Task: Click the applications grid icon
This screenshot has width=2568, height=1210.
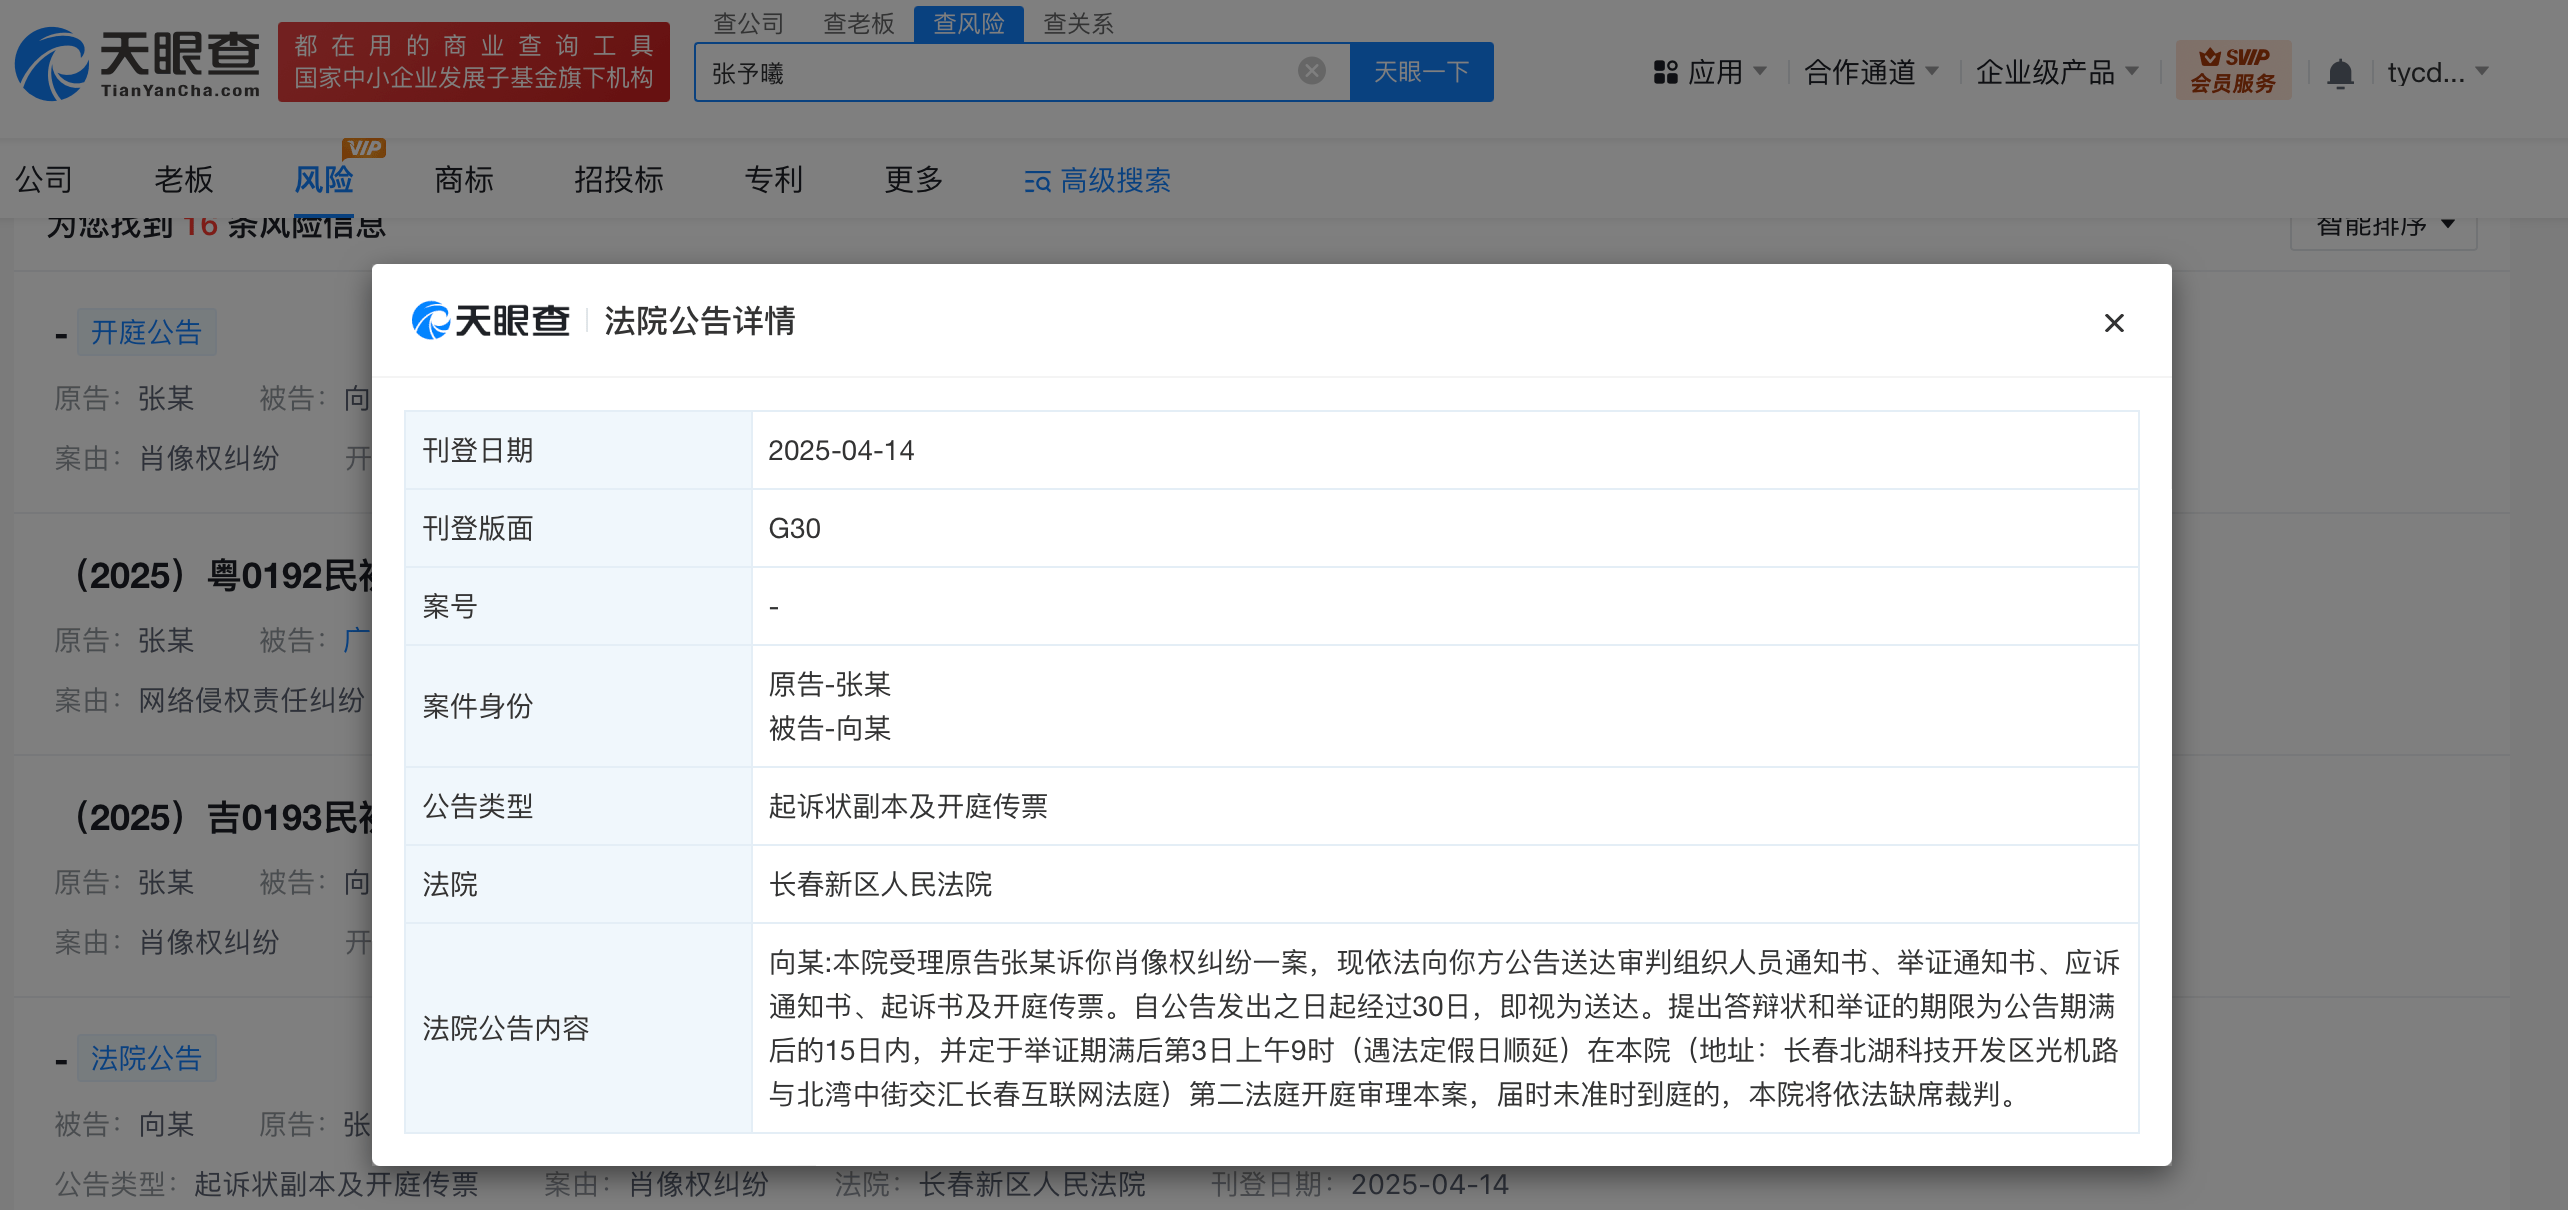Action: point(1665,73)
